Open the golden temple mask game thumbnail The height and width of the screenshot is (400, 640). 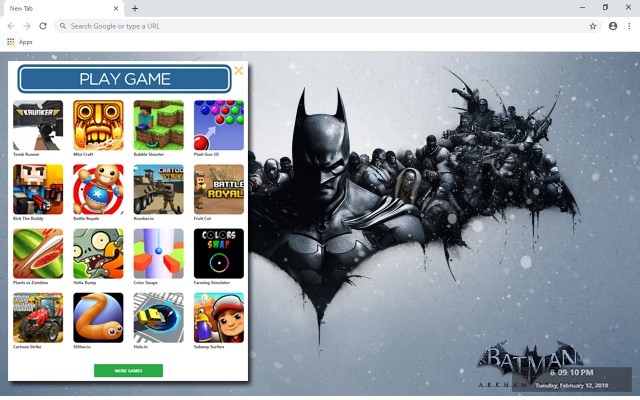click(98, 125)
